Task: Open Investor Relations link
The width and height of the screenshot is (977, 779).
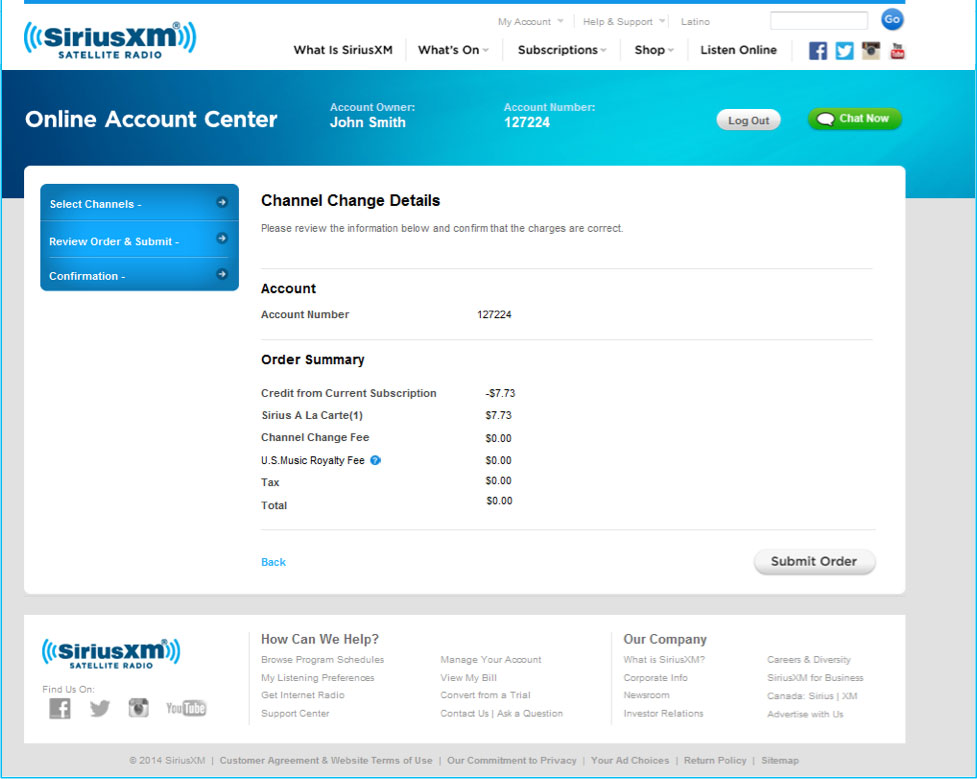Action: [x=663, y=714]
